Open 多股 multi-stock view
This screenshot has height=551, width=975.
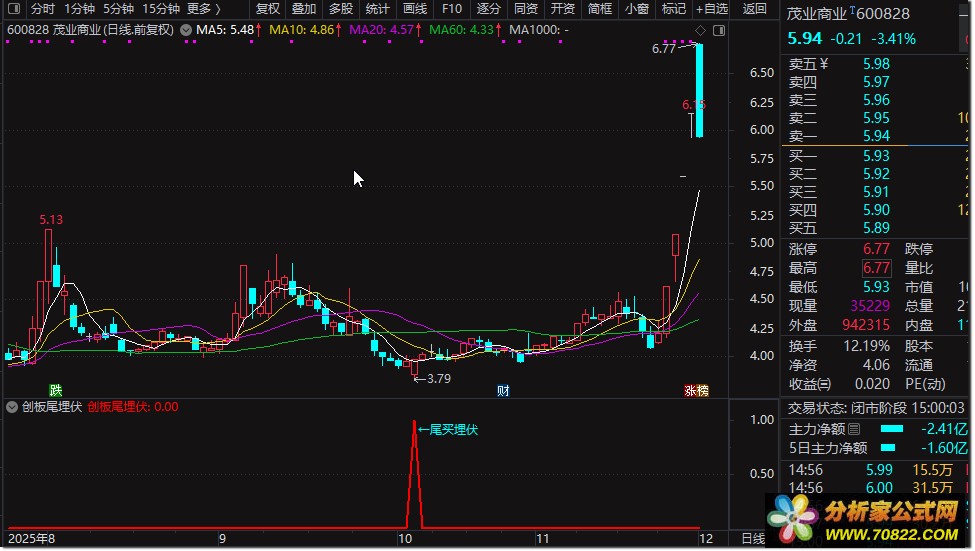341,9
